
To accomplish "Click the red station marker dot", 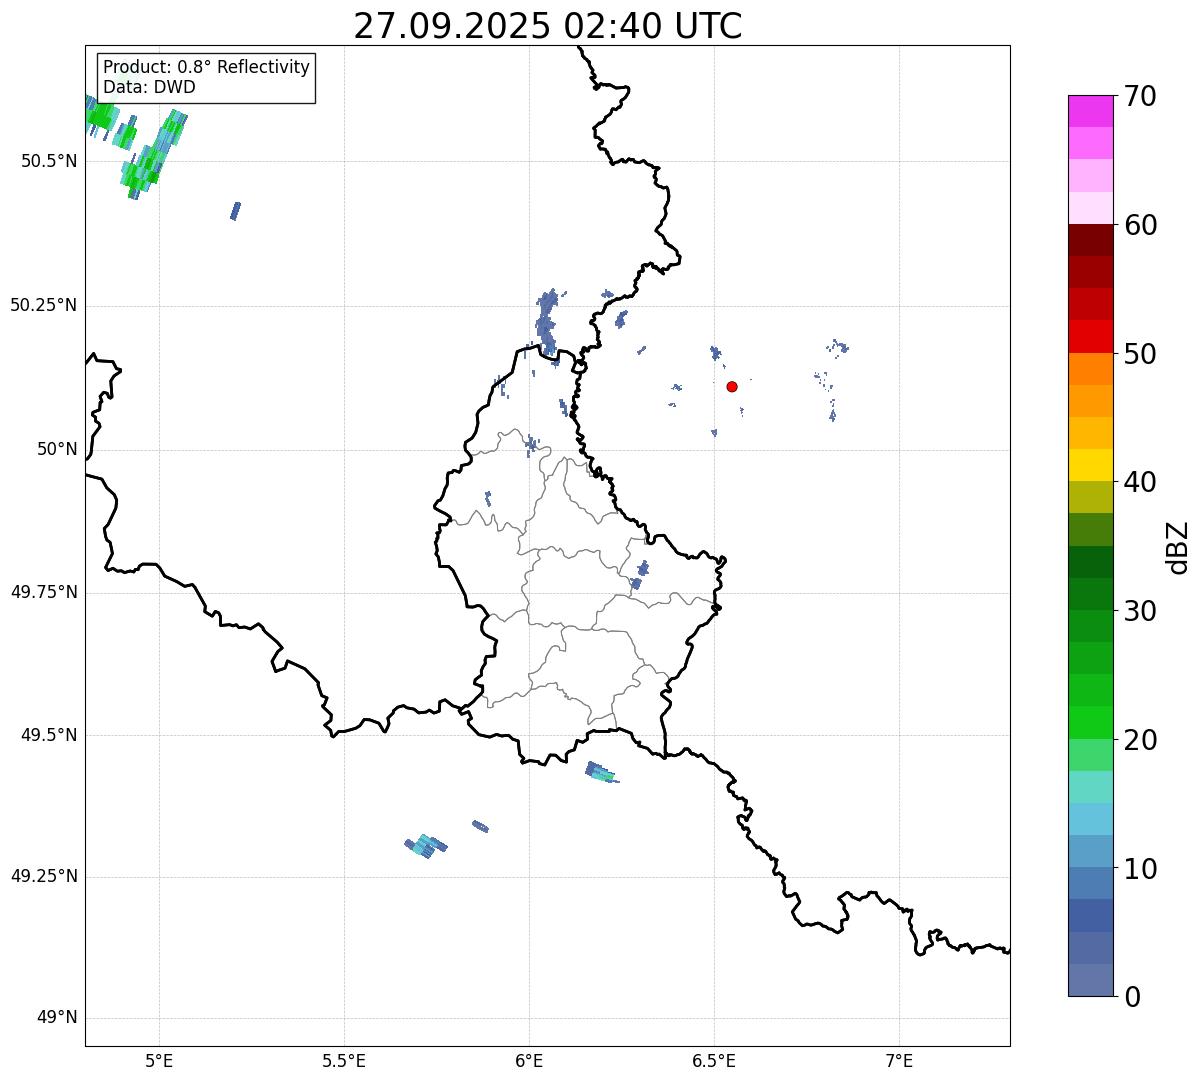I will click(732, 386).
